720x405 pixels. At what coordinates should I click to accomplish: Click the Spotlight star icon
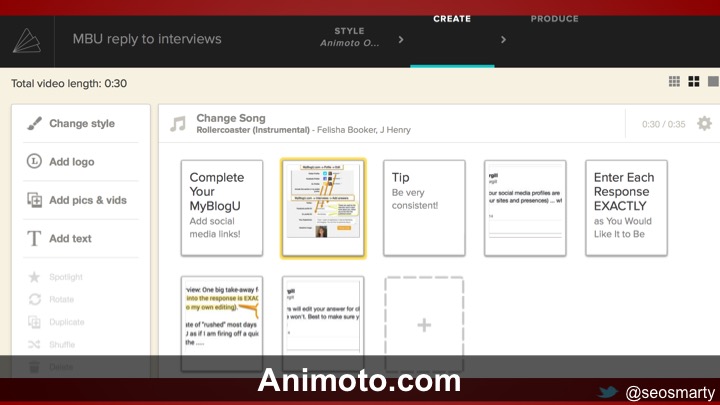pyautogui.click(x=34, y=277)
